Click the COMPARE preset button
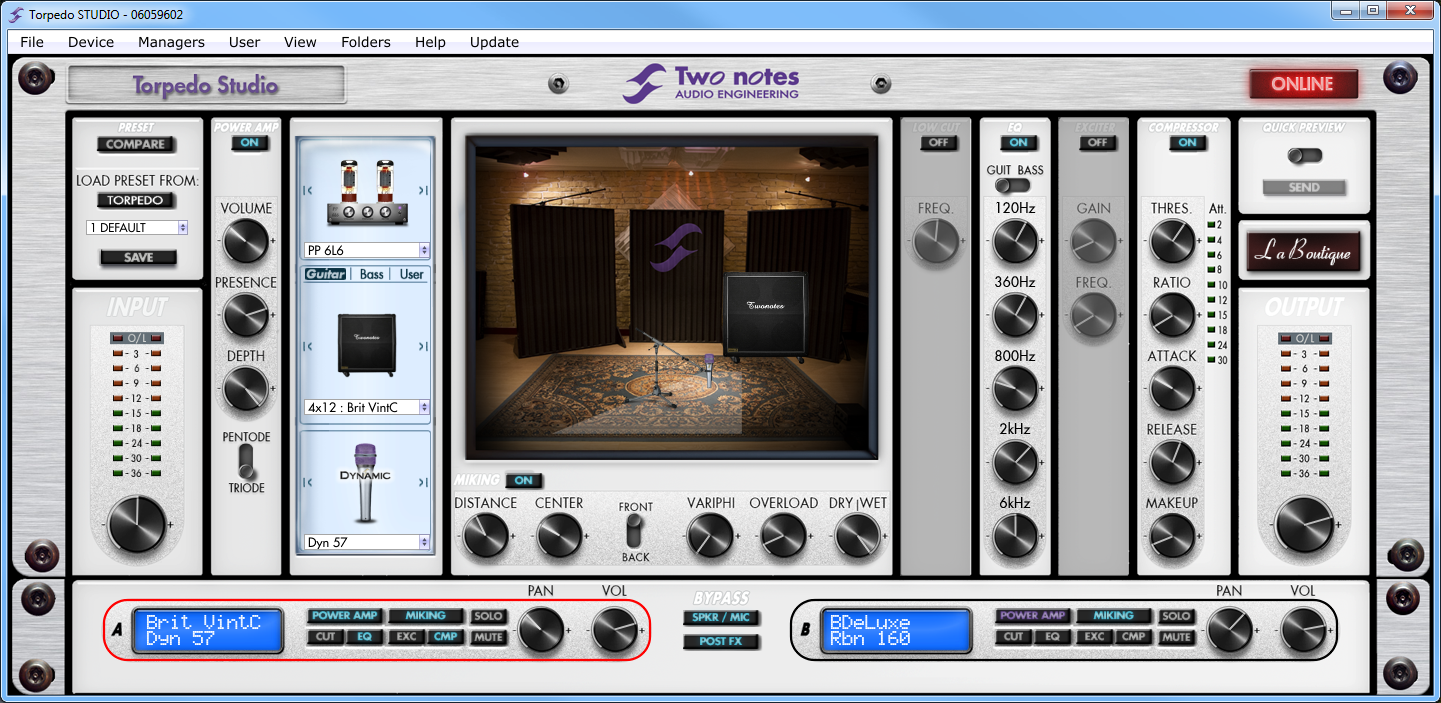This screenshot has height=703, width=1441. [x=136, y=144]
